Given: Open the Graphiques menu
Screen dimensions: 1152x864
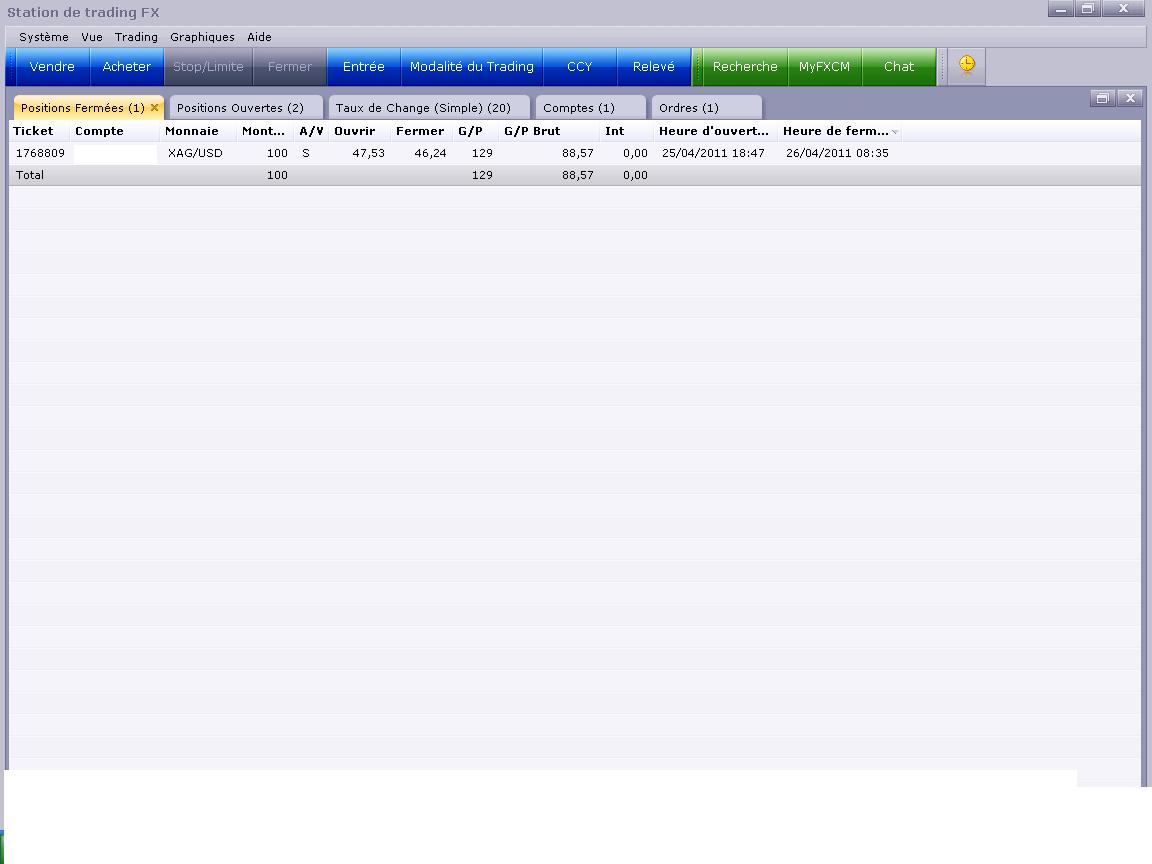Looking at the screenshot, I should (202, 37).
